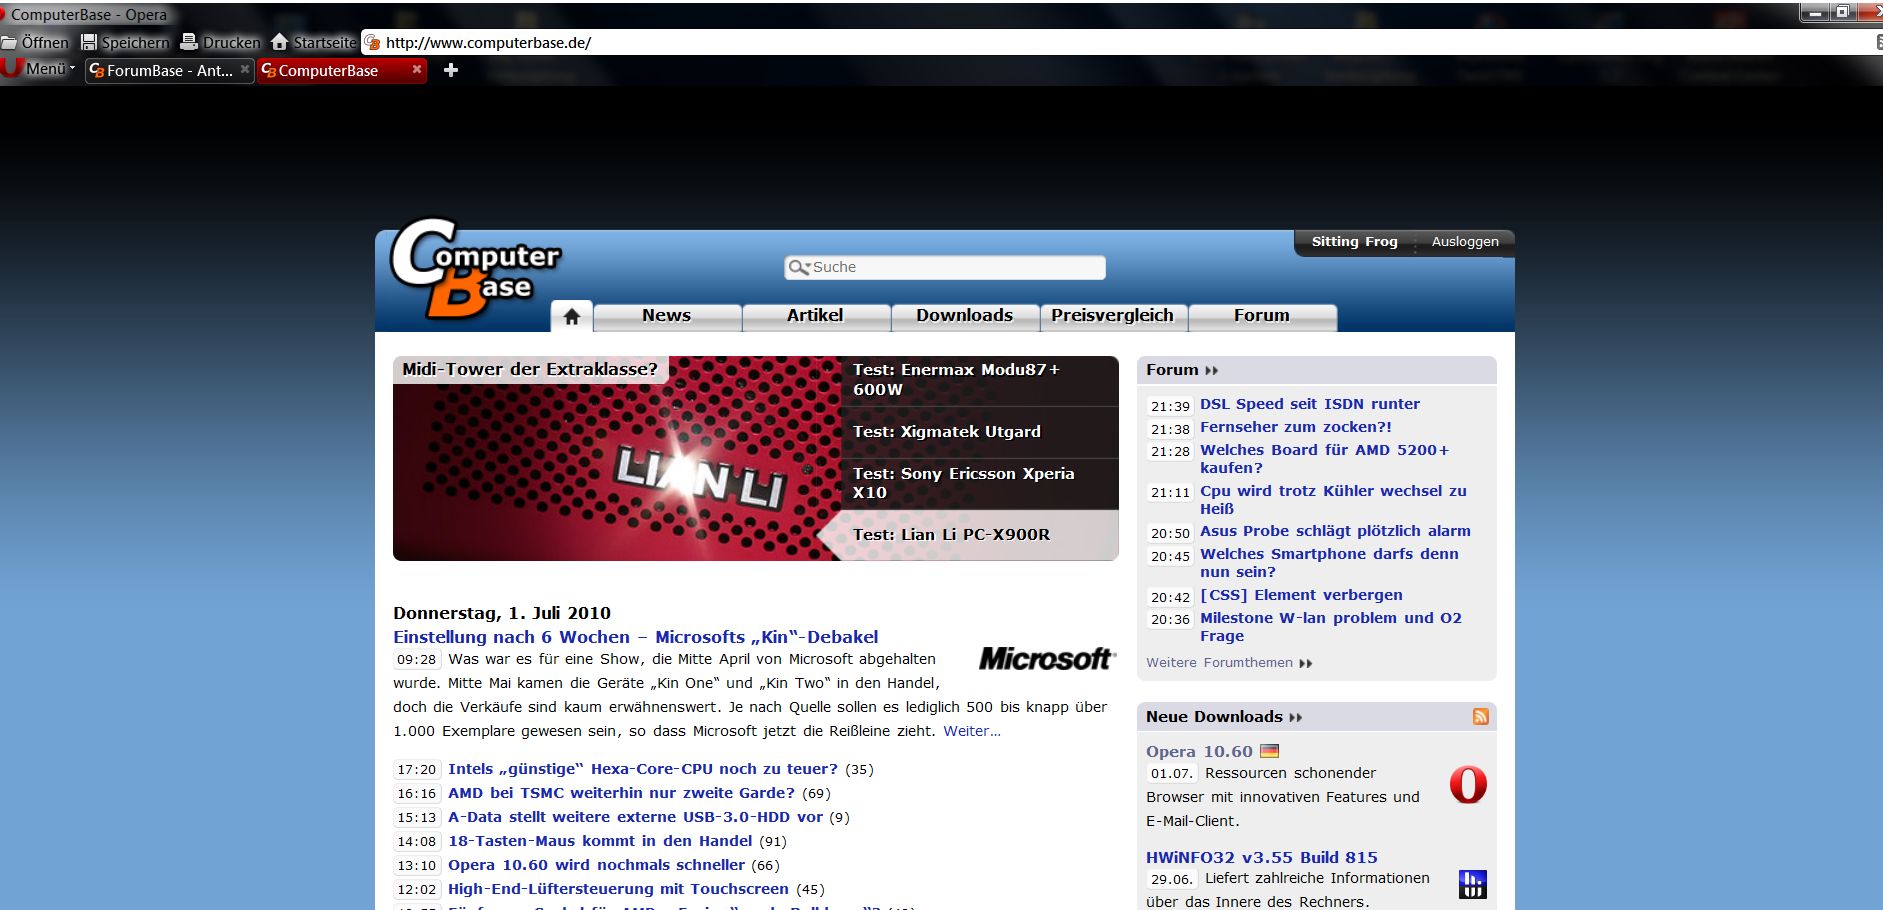The width and height of the screenshot is (1883, 910).
Task: Select Test: Enermax Modu87+ 600W teaser
Action: click(980, 380)
